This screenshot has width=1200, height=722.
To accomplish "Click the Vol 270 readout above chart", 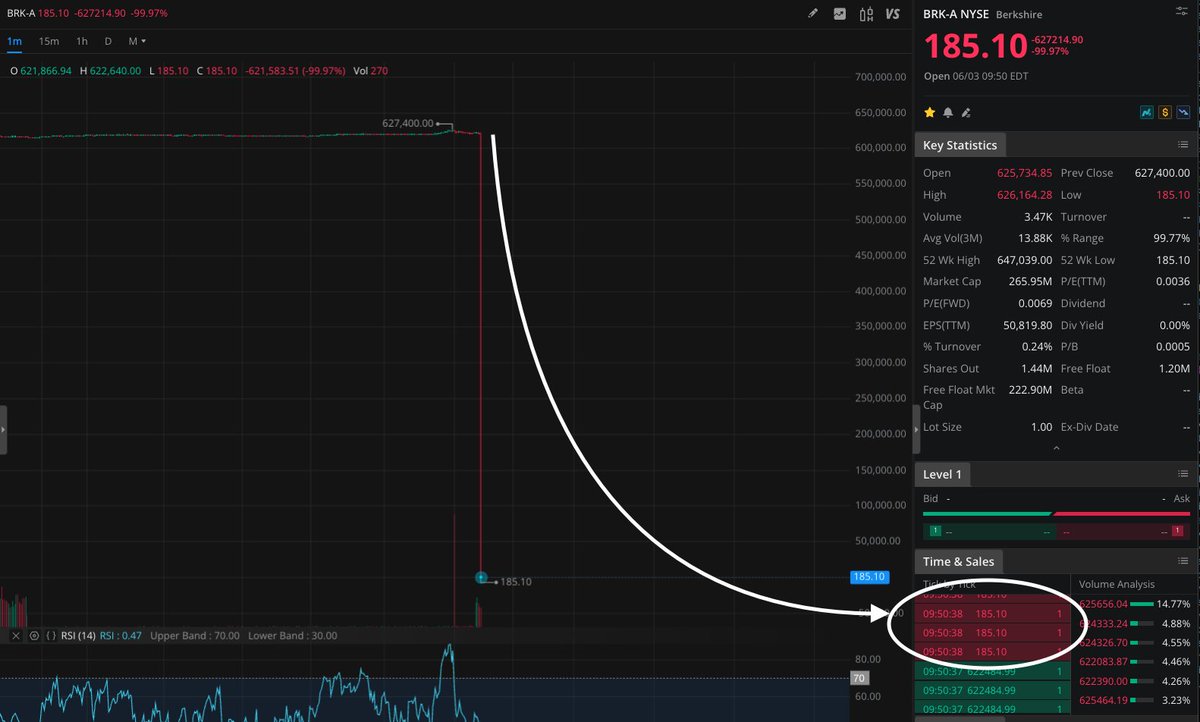I will pyautogui.click(x=370, y=71).
